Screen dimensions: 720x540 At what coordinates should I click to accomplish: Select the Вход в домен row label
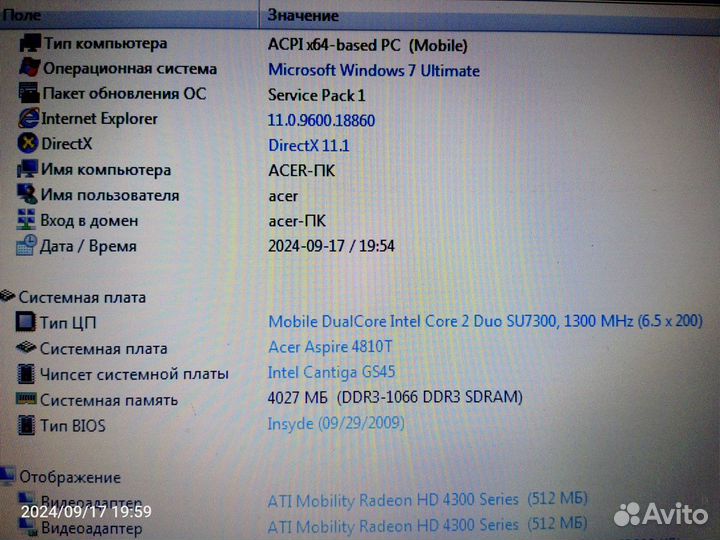pyautogui.click(x=89, y=221)
